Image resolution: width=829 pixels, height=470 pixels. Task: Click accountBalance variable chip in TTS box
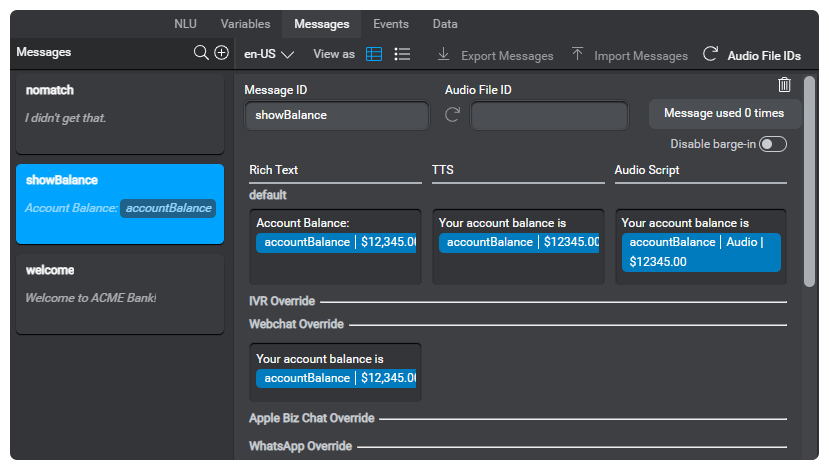[519, 242]
